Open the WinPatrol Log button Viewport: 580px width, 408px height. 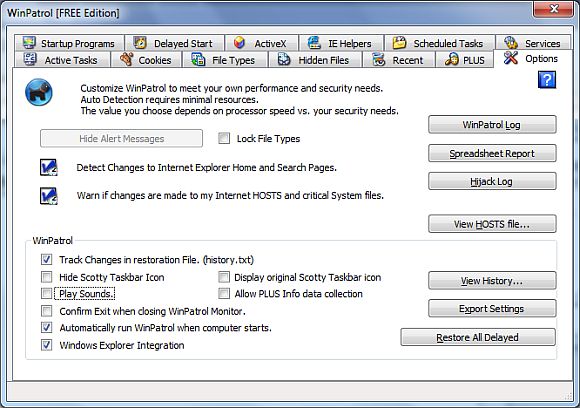(492, 125)
